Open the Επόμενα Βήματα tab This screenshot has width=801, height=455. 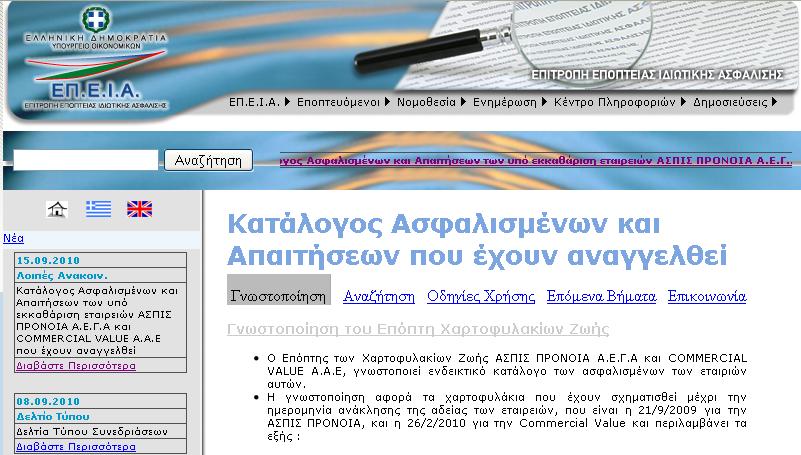(x=601, y=296)
